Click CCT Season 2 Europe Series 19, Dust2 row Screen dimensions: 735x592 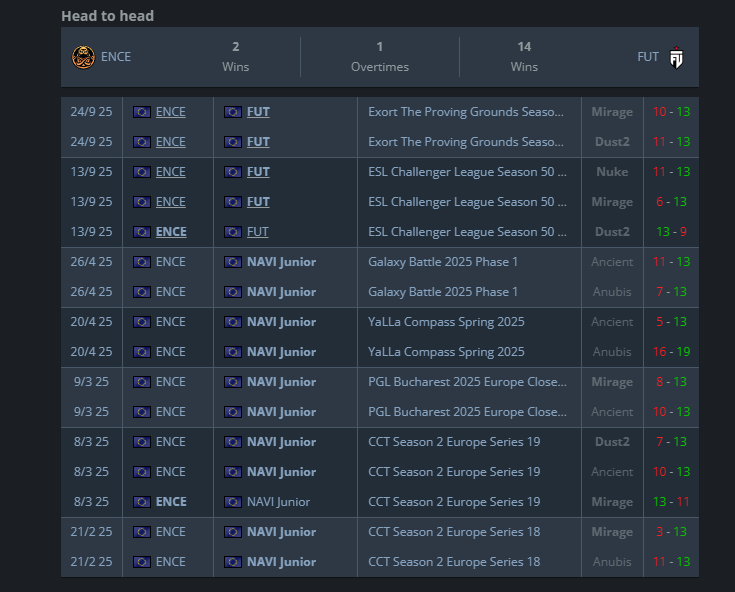tap(454, 442)
